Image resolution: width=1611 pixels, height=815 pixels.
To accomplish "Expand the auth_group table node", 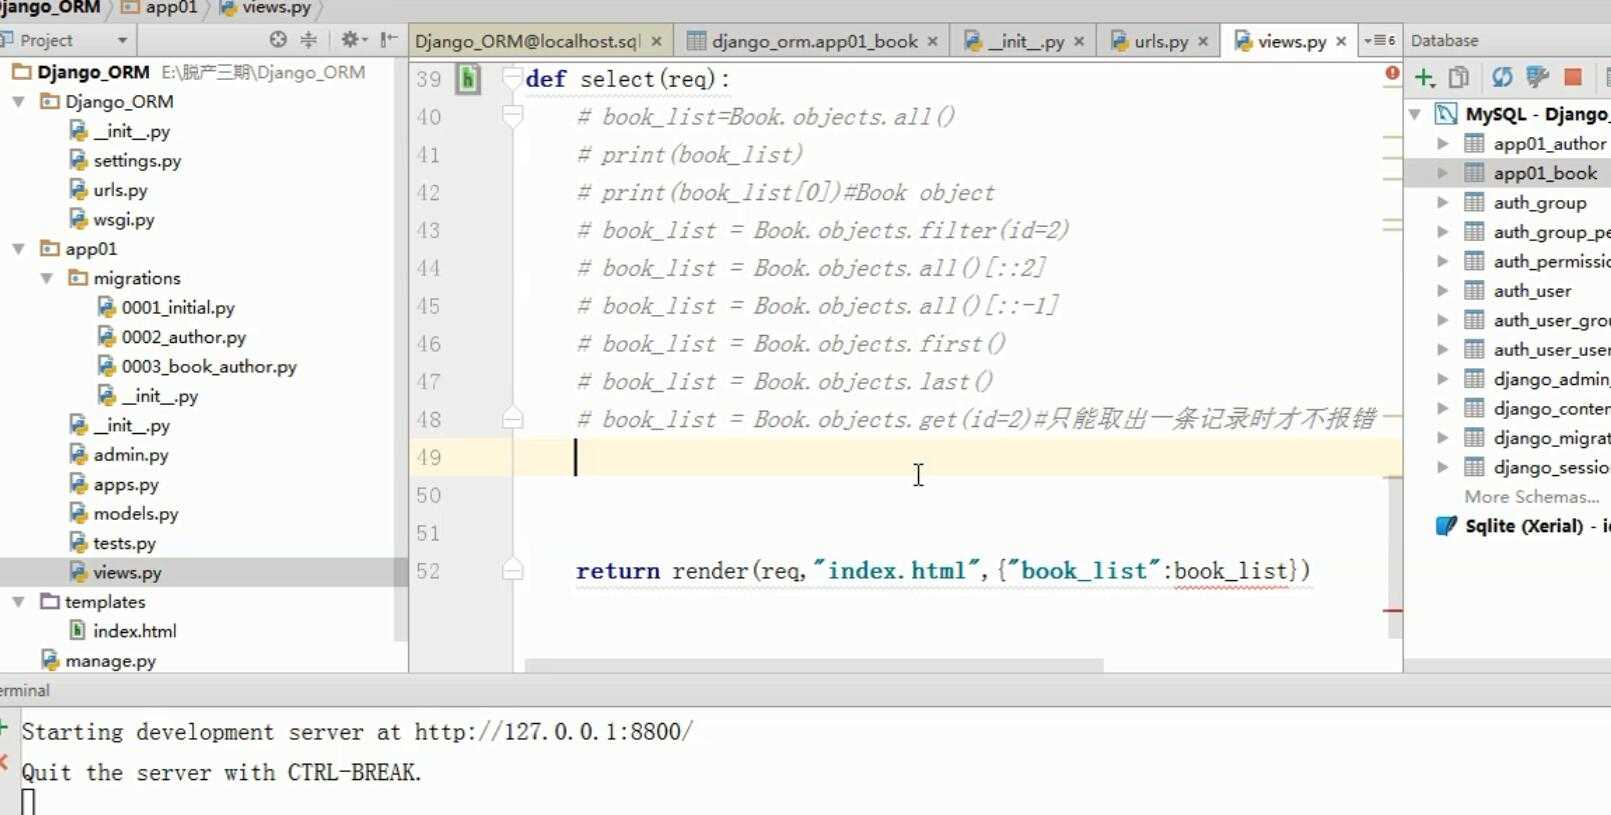I will [1442, 202].
